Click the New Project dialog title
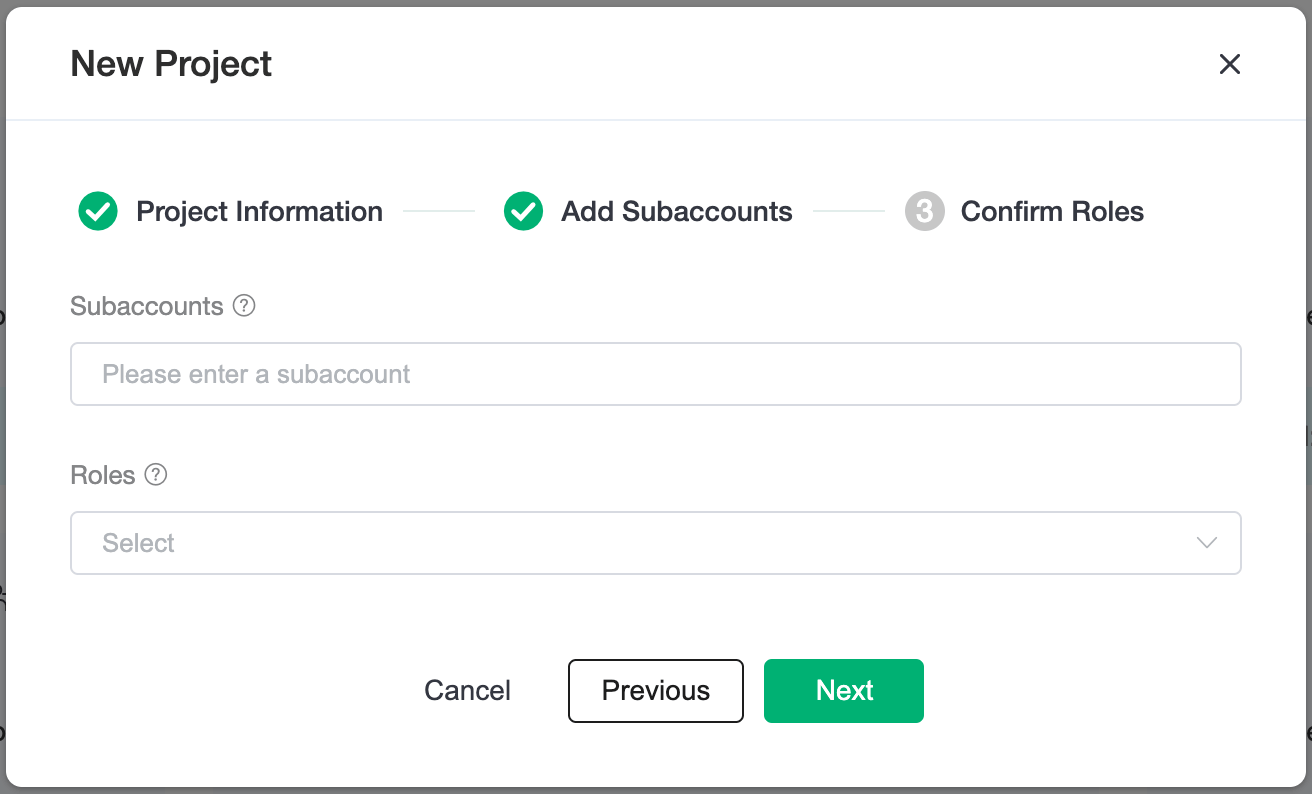Viewport: 1312px width, 794px height. click(x=171, y=64)
